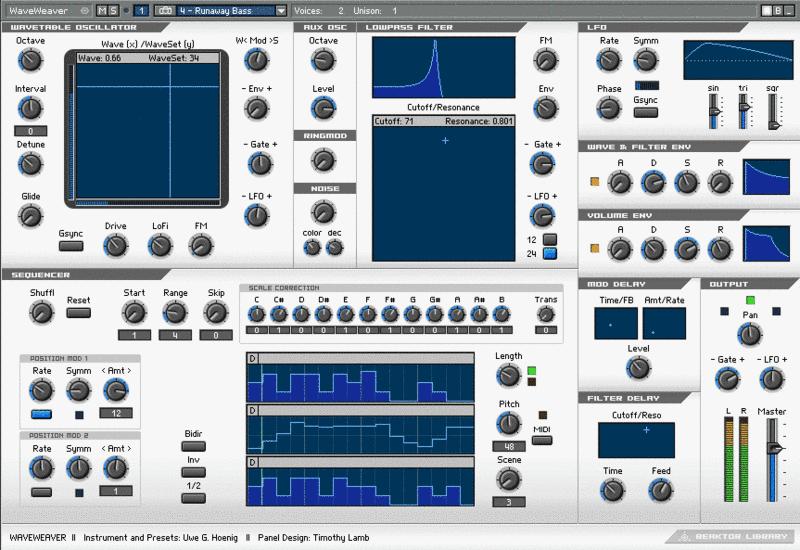Toggle the Inv sequencer button
This screenshot has height=550, width=800.
(193, 472)
